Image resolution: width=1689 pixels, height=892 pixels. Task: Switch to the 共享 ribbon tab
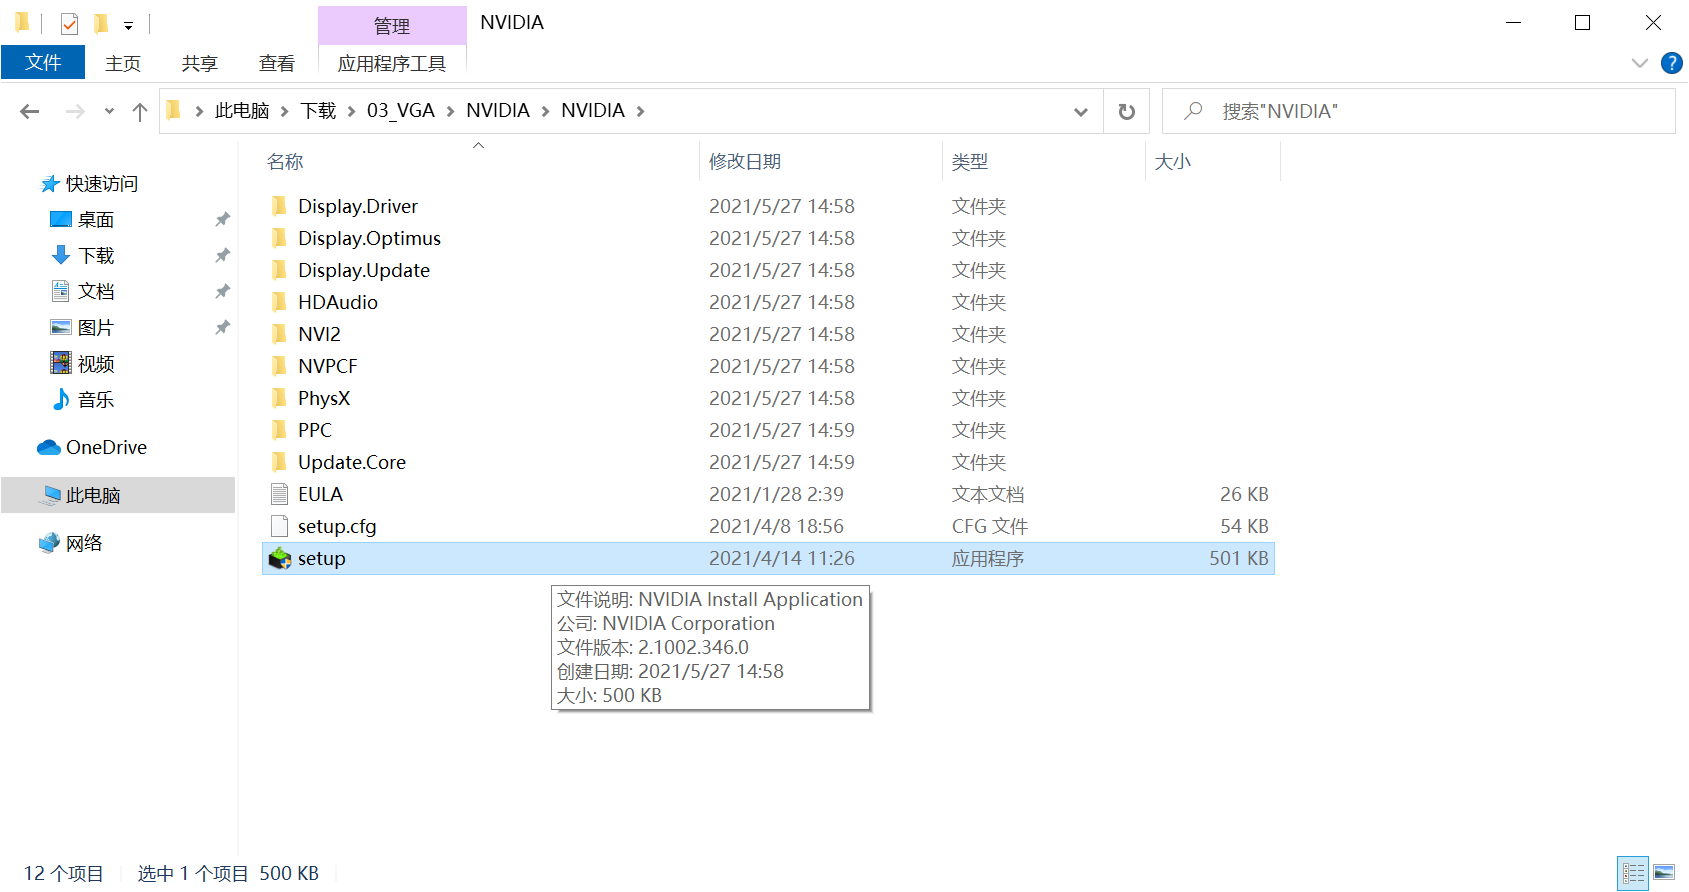coord(200,64)
